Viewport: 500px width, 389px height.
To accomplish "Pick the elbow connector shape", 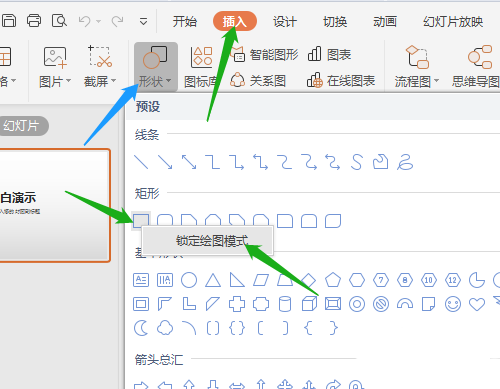I will coord(213,162).
